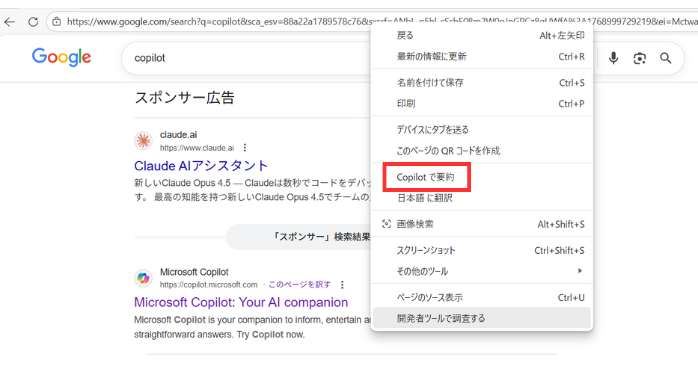Click the claude.ai favicon

(x=143, y=141)
